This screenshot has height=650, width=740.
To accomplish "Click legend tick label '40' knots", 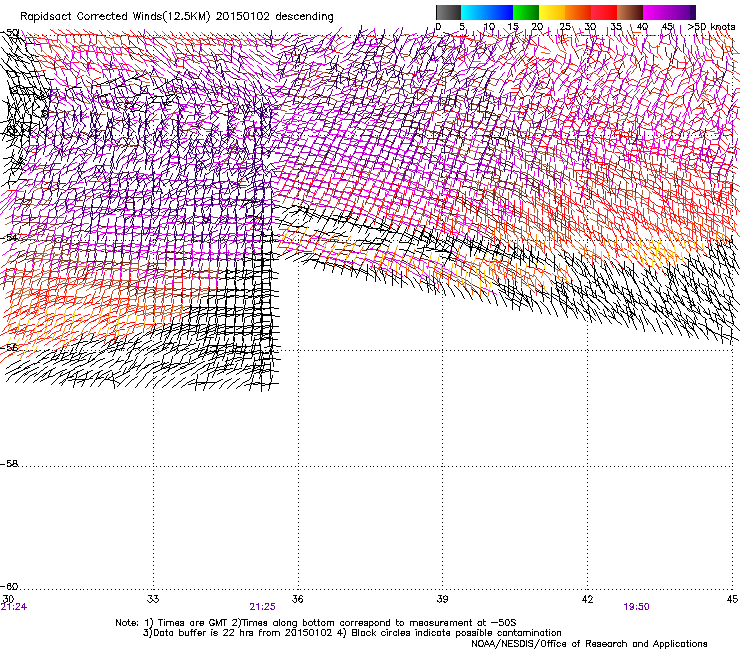I will (x=642, y=26).
